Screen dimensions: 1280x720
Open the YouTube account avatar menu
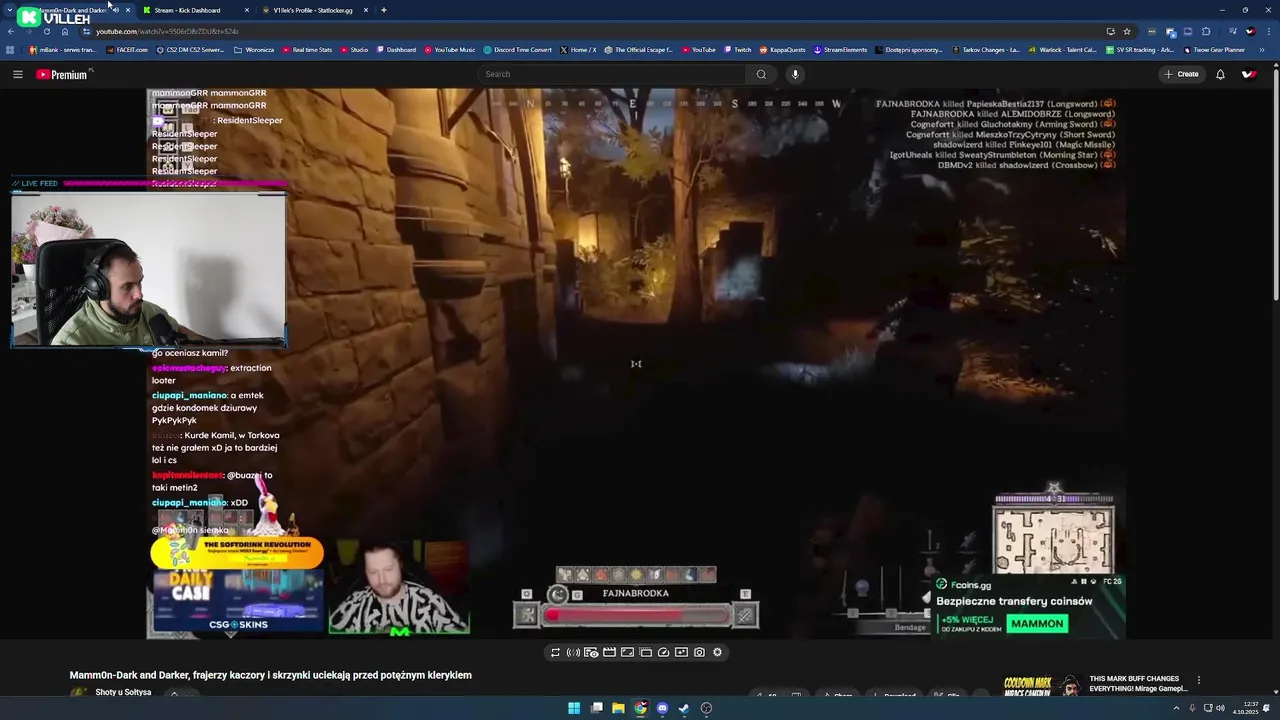tap(1249, 74)
